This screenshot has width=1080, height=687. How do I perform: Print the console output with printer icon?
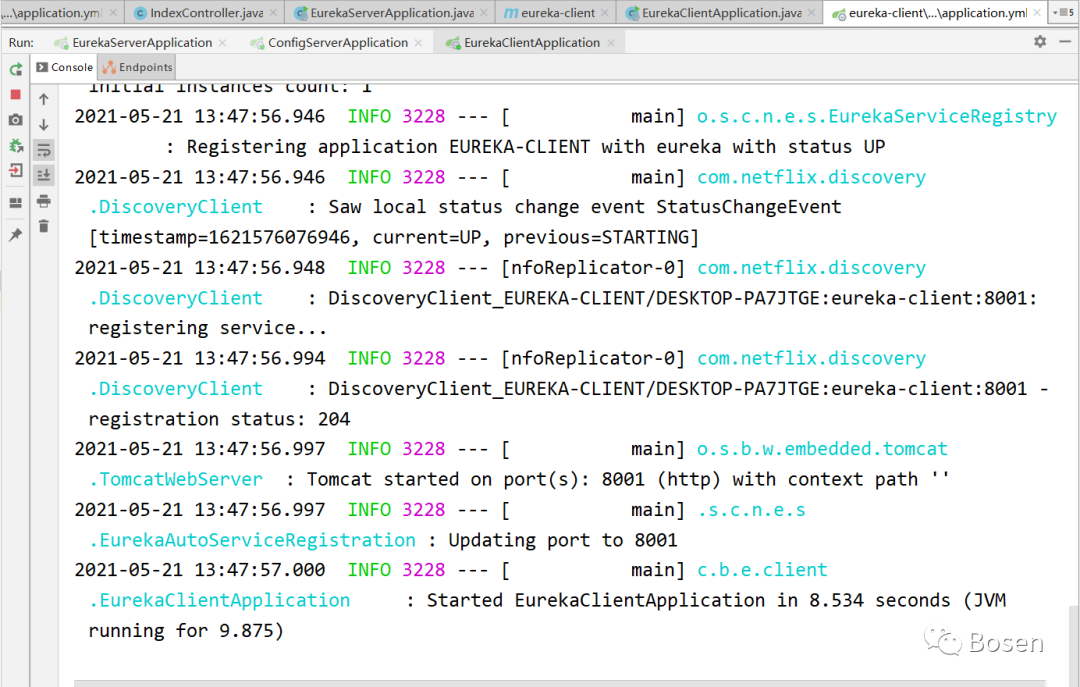coord(43,201)
